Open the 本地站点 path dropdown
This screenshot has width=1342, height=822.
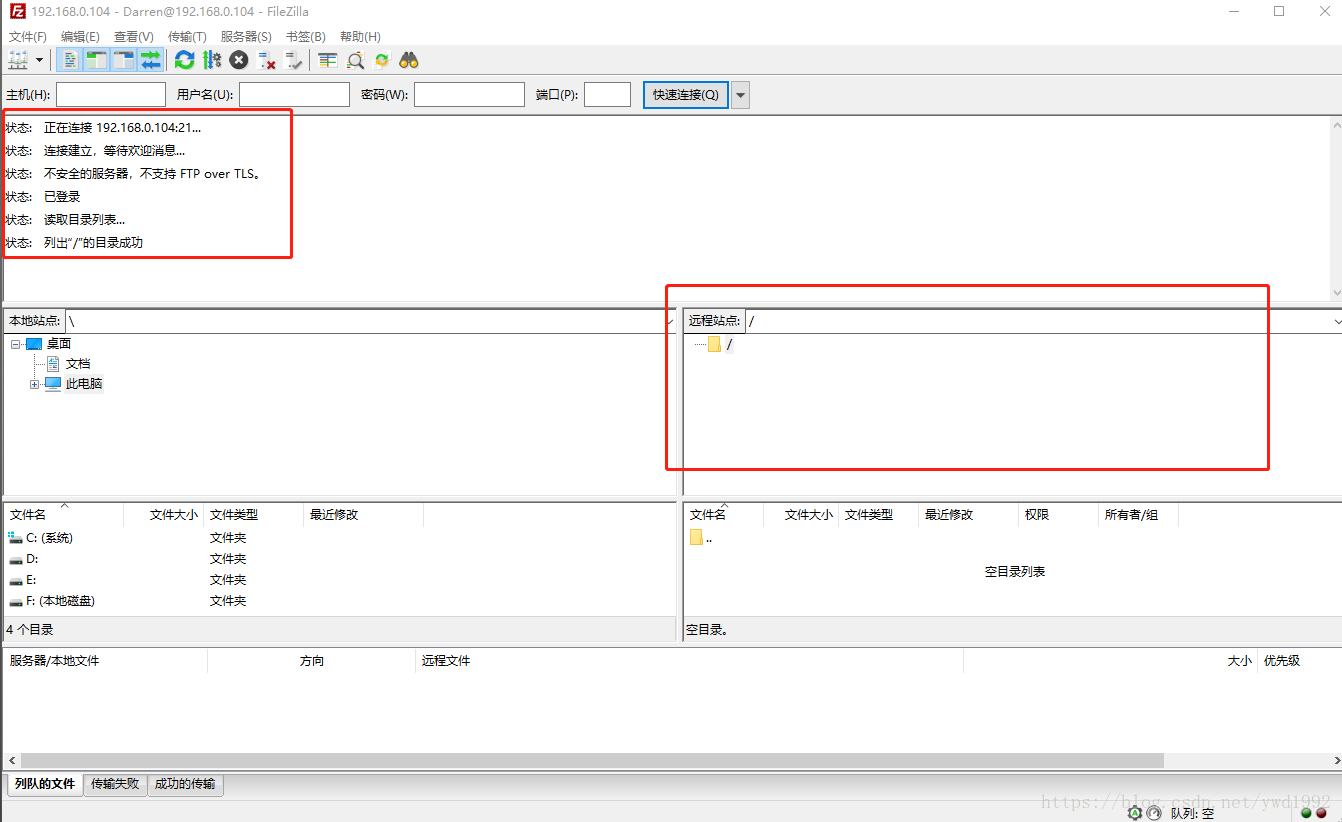(670, 321)
